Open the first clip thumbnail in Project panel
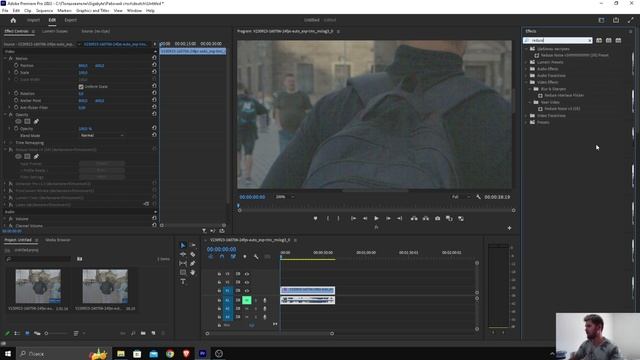 (38, 286)
